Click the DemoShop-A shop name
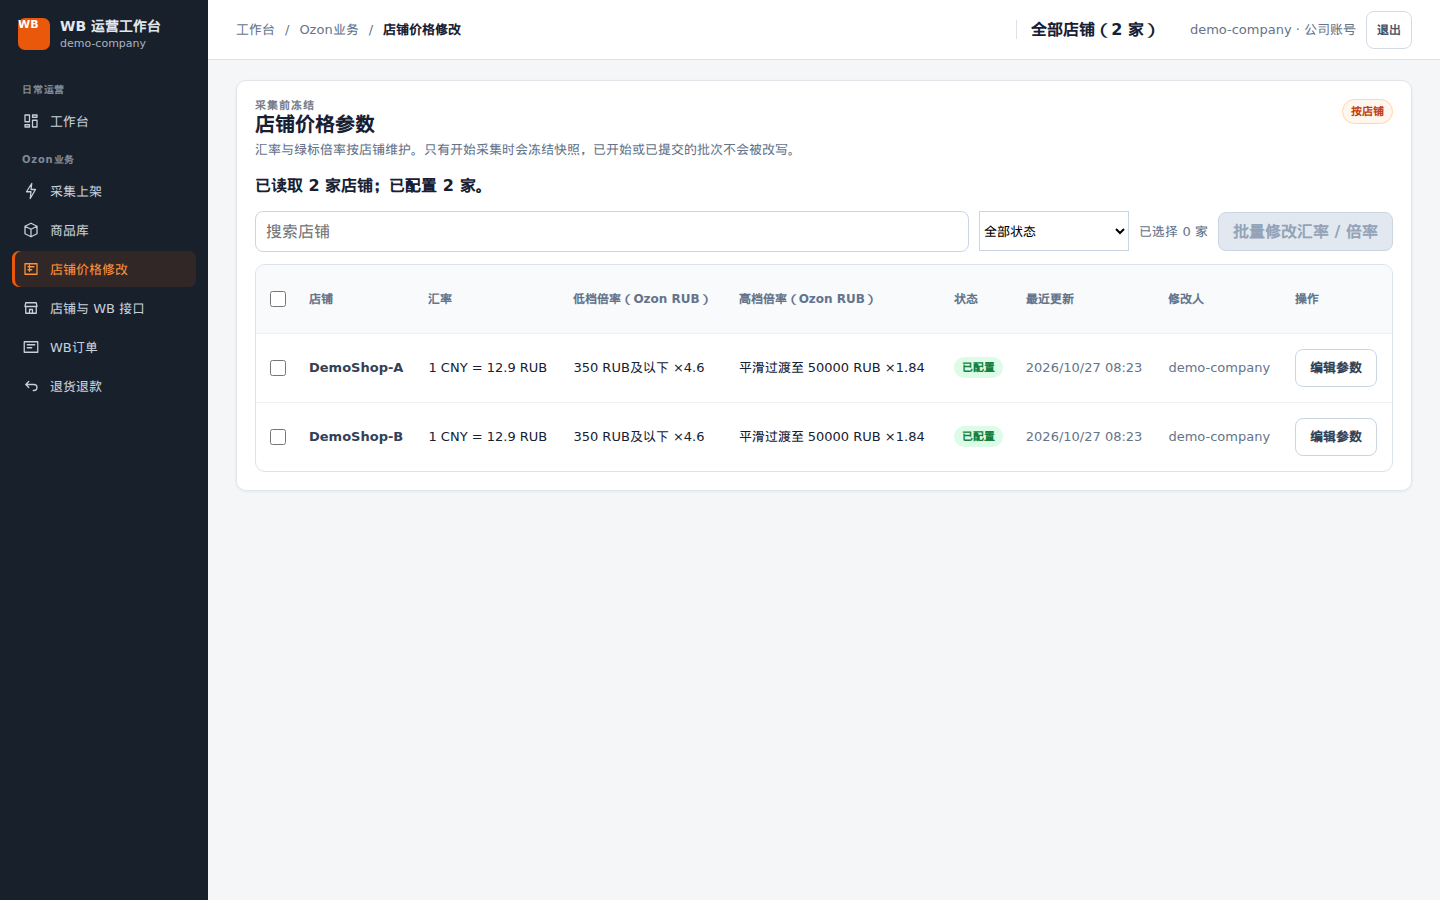This screenshot has height=900, width=1440. (x=356, y=368)
